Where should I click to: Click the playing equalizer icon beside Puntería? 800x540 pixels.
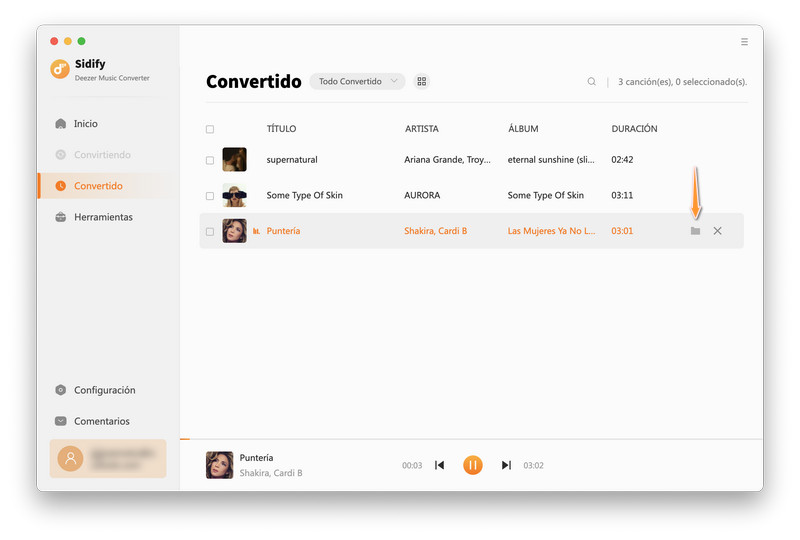coord(256,231)
